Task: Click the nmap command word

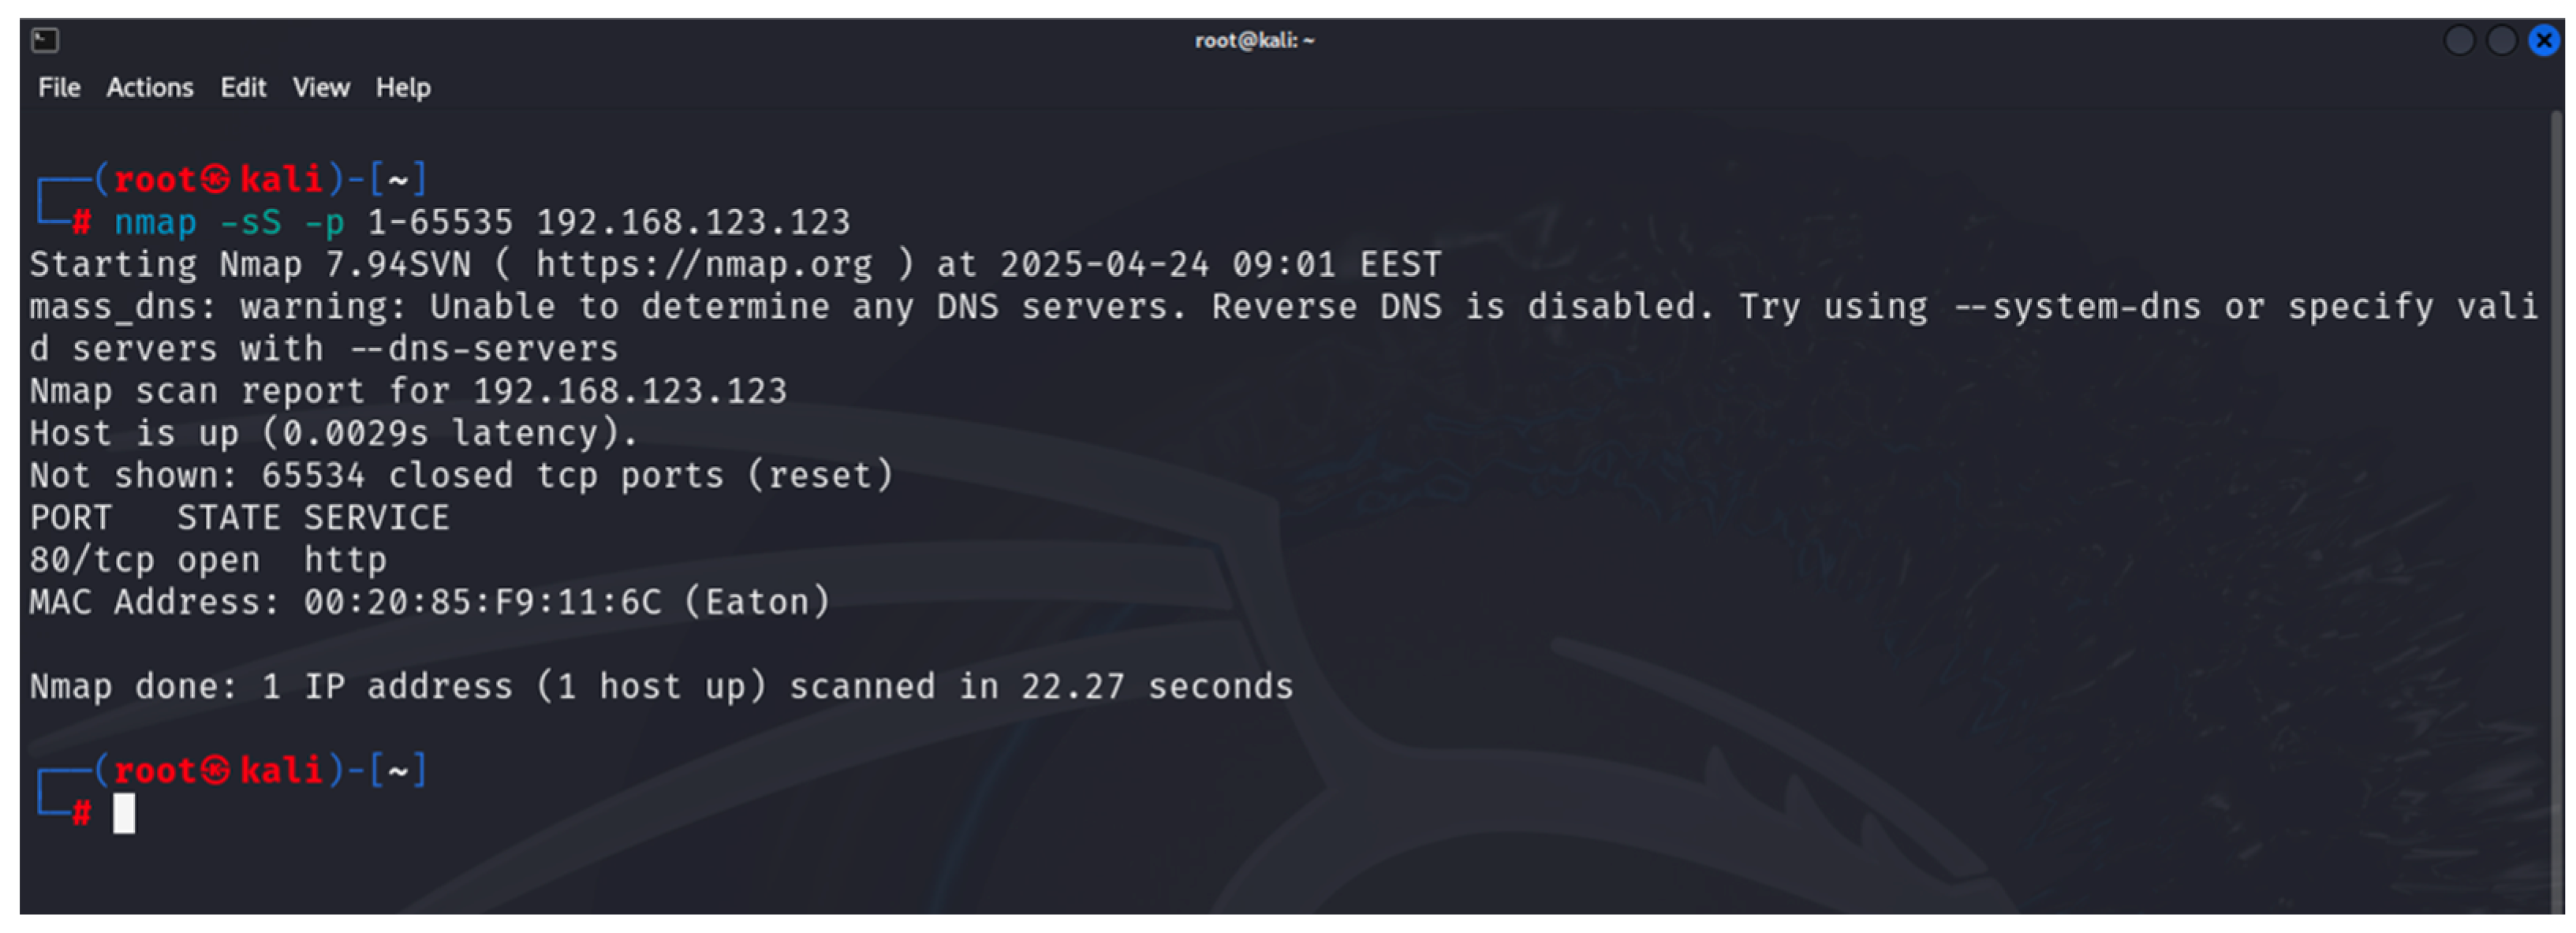Action: (x=155, y=222)
